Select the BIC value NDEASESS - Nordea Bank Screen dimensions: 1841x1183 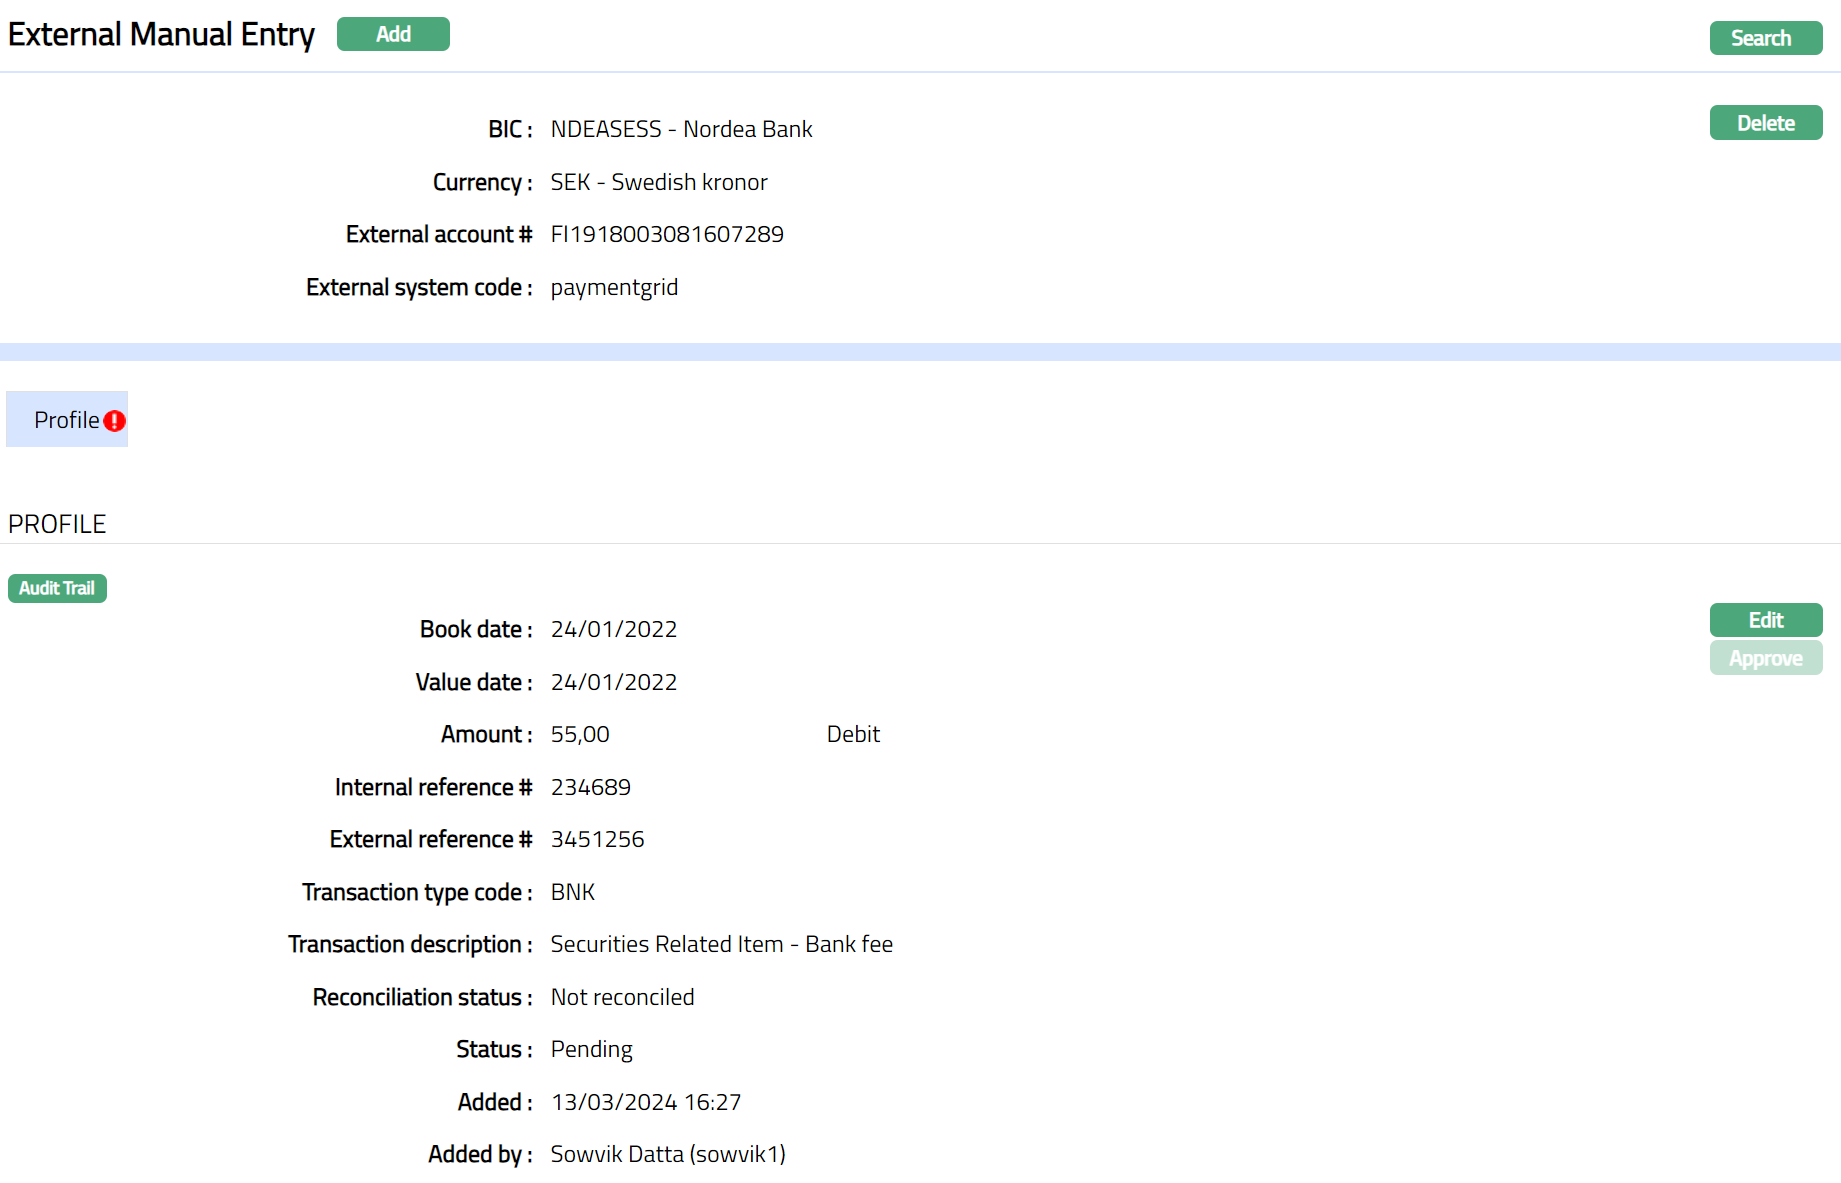tap(681, 129)
